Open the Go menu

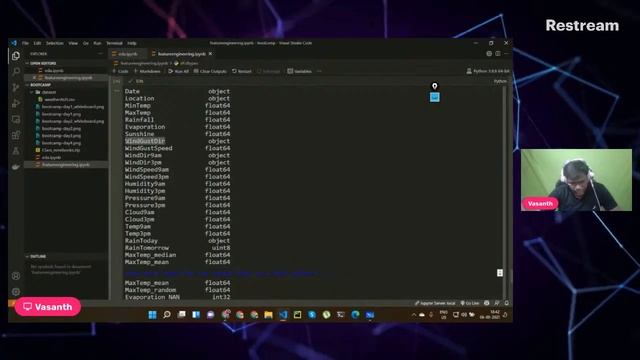pyautogui.click(x=86, y=43)
